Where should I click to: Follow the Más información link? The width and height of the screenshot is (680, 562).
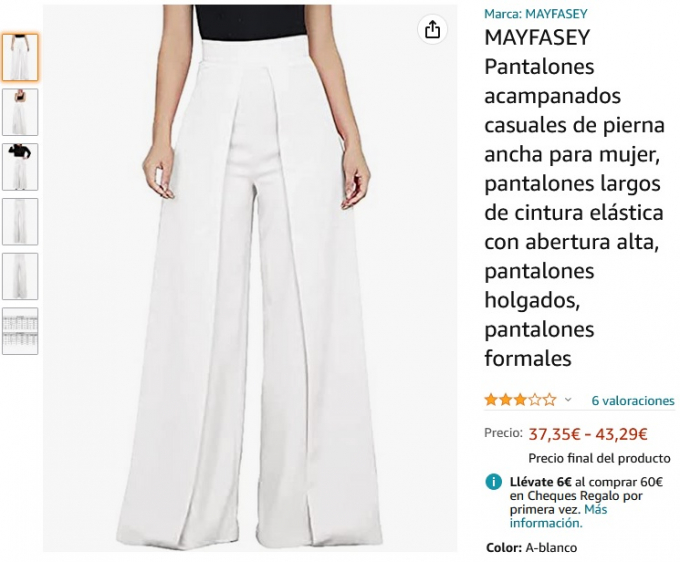(x=558, y=516)
